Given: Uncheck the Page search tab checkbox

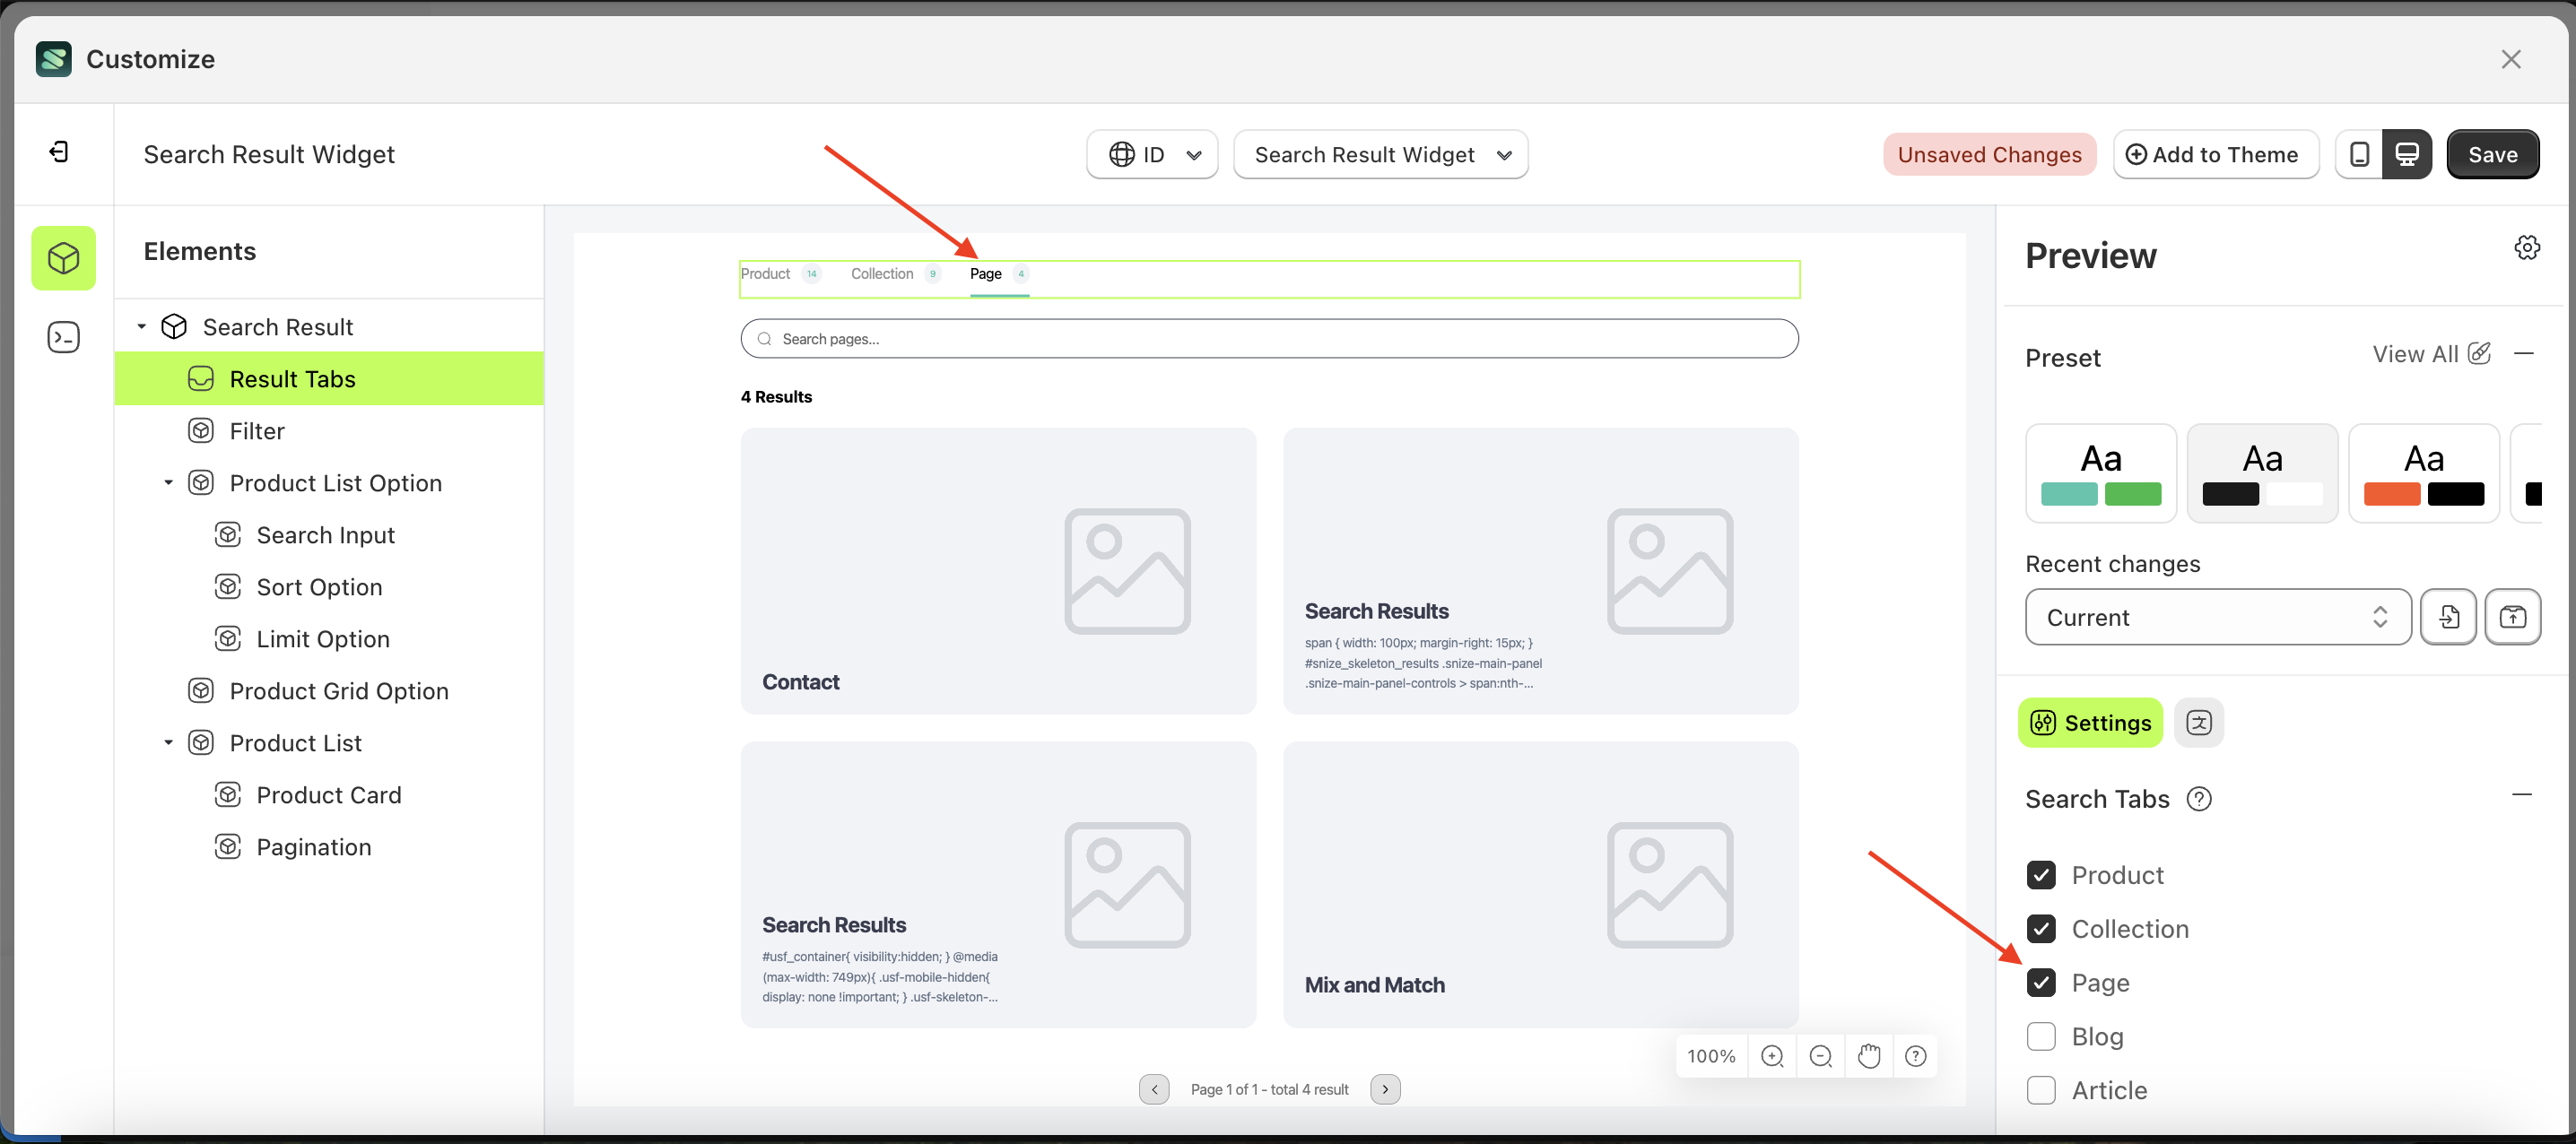Looking at the screenshot, I should (2041, 982).
